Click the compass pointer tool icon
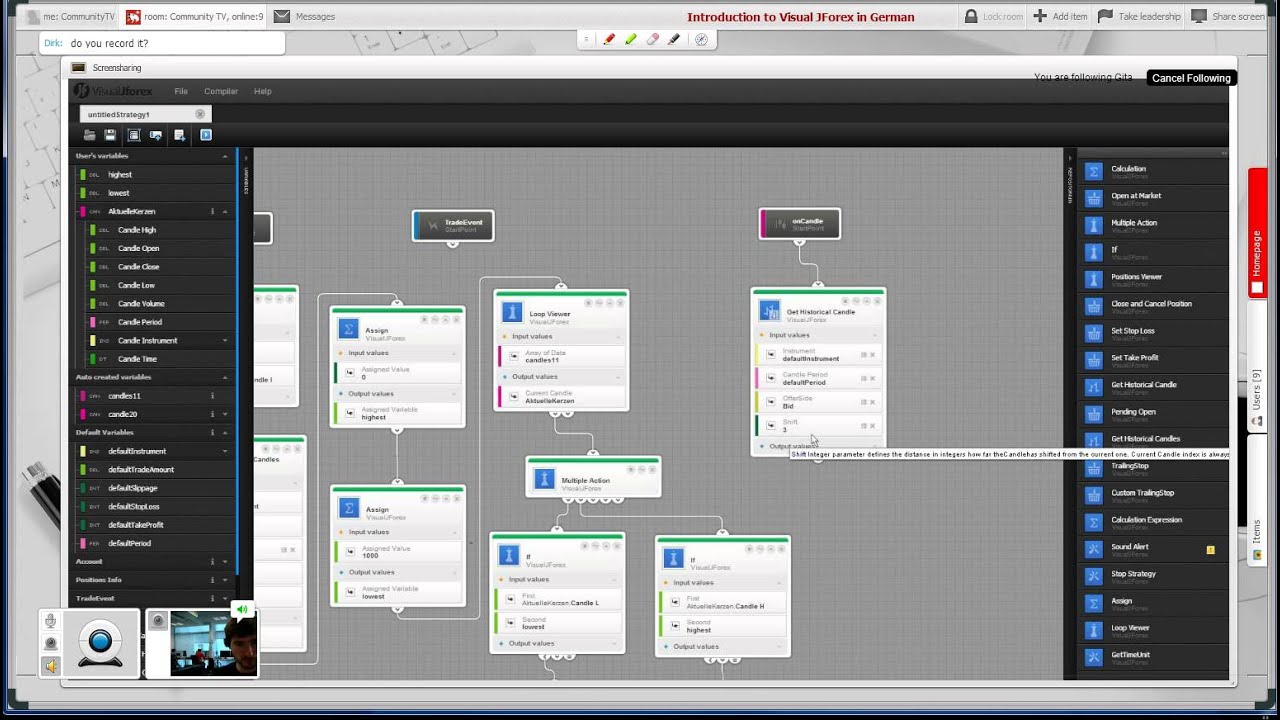Viewport: 1280px width, 720px height. coord(701,40)
